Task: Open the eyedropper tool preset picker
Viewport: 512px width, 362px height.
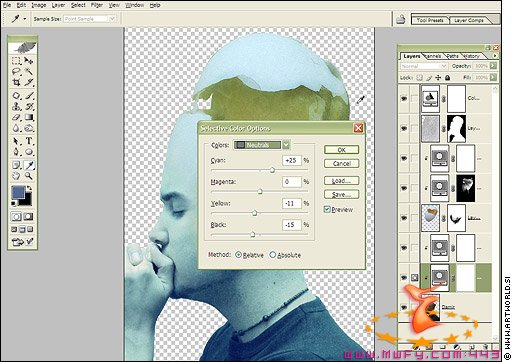Action: point(25,19)
